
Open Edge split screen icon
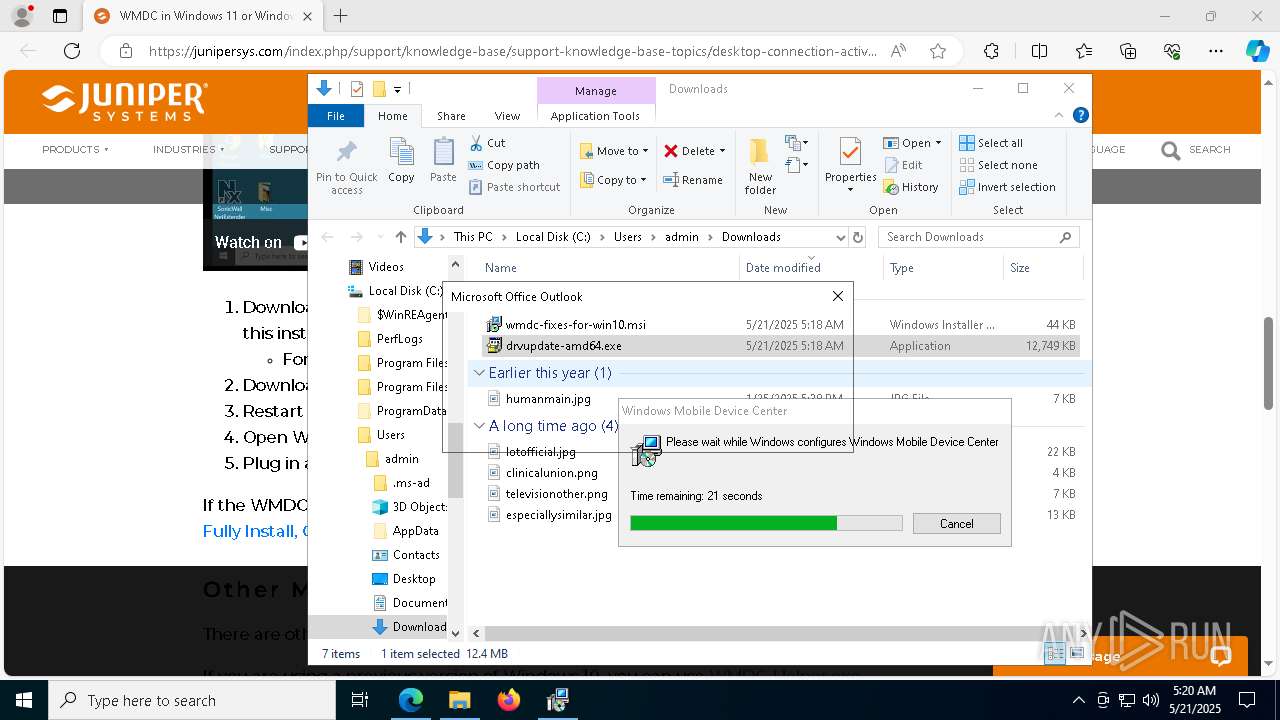1039,51
